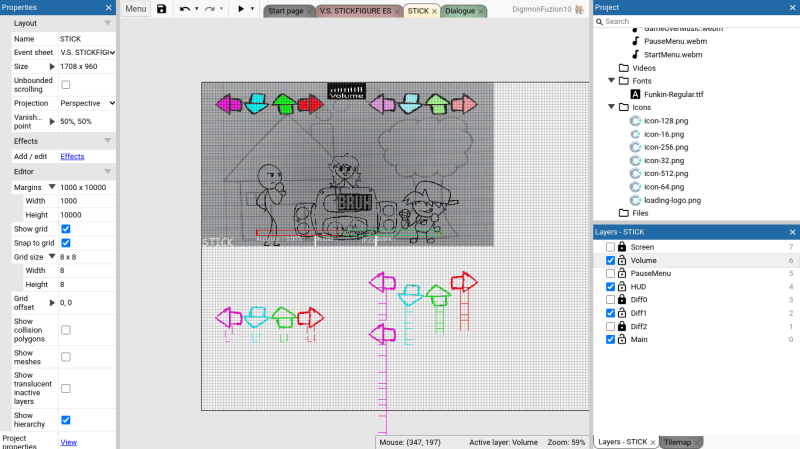This screenshot has height=449, width=800.
Task: Disable the Snap to grid checkbox
Action: pos(66,243)
